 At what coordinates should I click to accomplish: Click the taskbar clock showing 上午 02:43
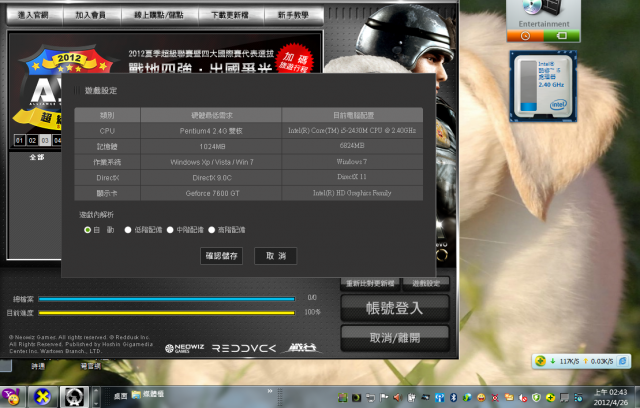[x=611, y=397]
